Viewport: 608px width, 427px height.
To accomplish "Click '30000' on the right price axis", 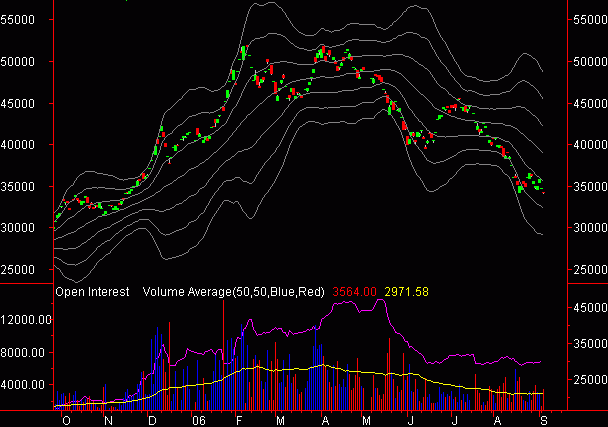I will 590,228.
